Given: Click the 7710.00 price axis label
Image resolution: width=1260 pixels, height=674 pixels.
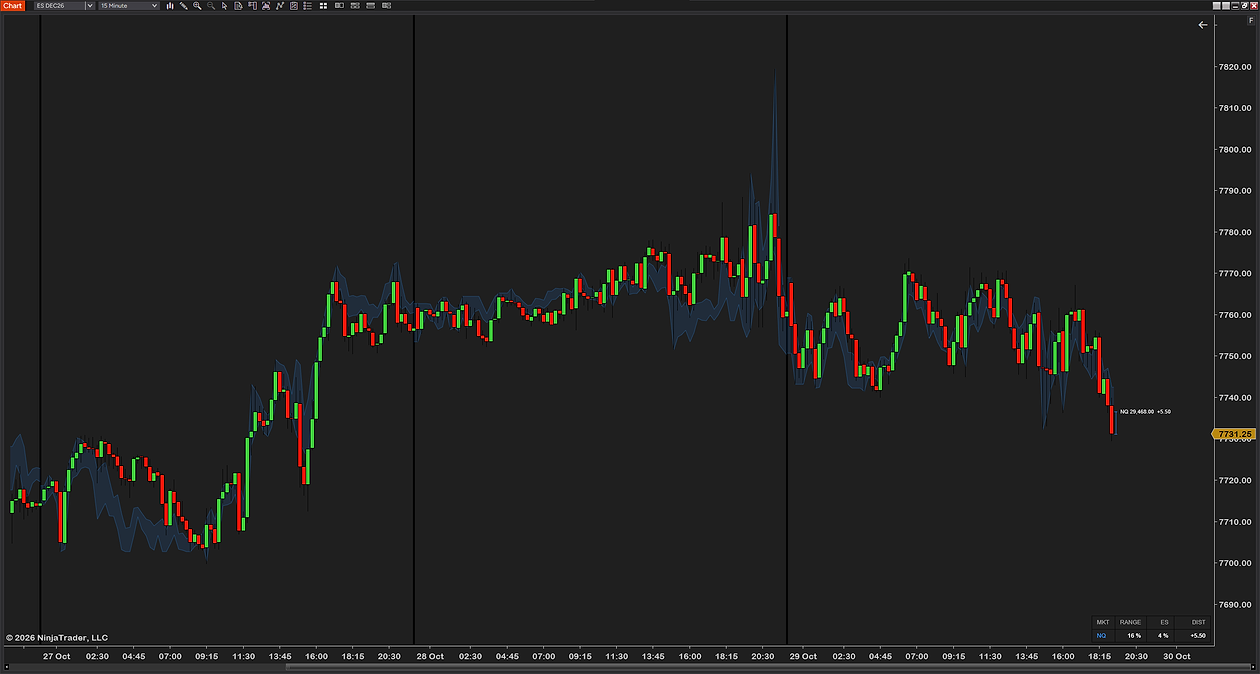Looking at the screenshot, I should (x=1233, y=522).
